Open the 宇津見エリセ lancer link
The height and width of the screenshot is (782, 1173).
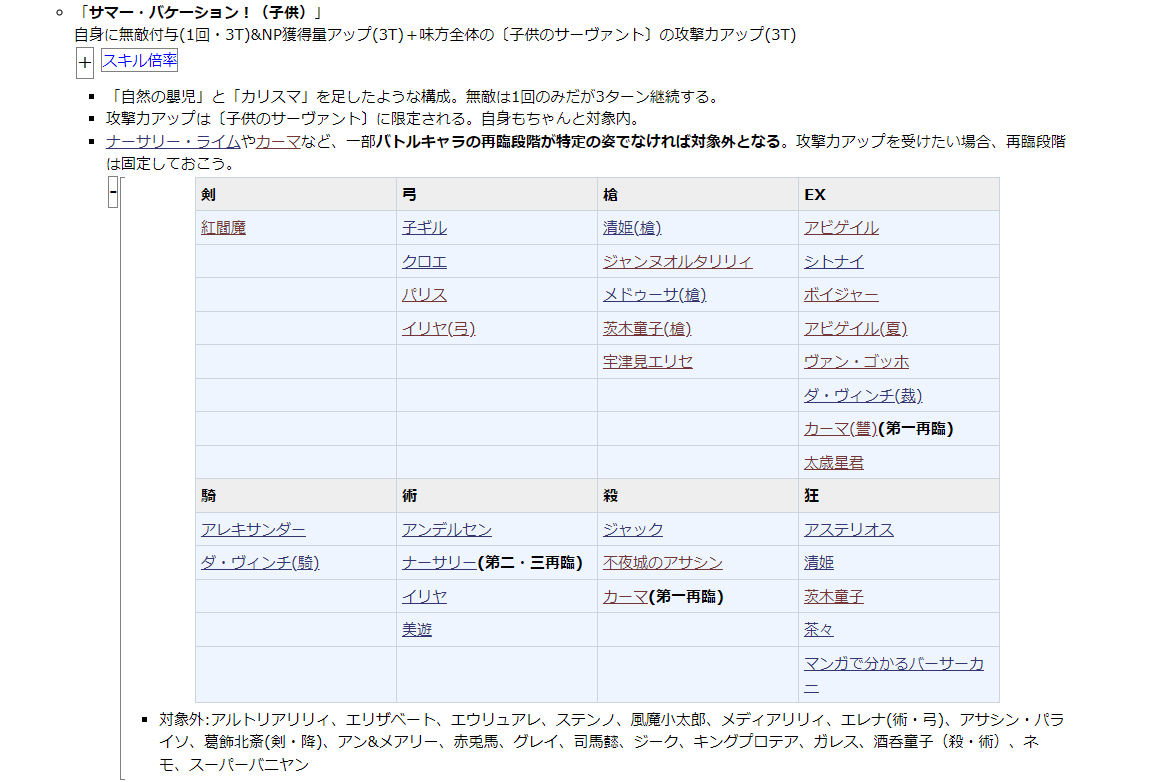pos(647,362)
